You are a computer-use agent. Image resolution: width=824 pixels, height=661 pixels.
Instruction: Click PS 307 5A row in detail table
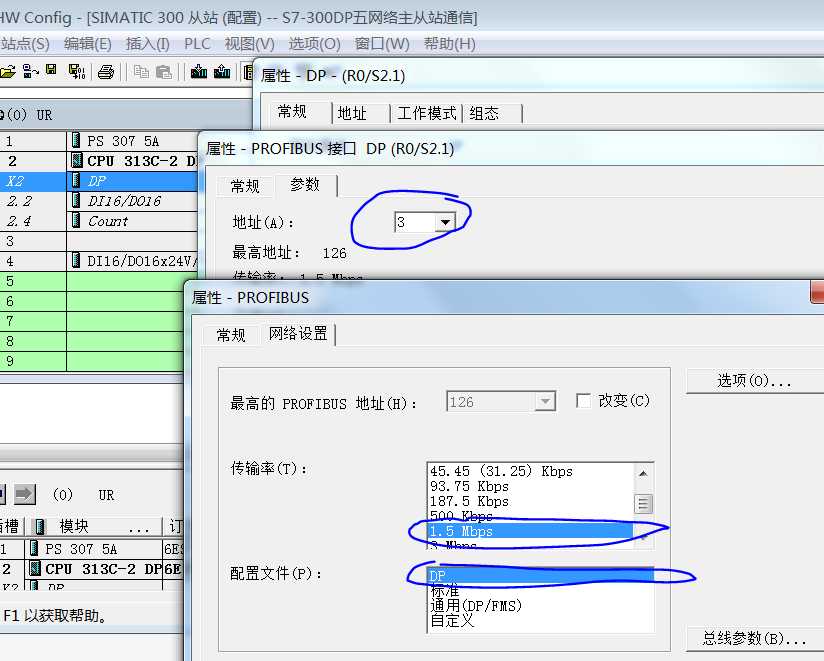click(91, 549)
